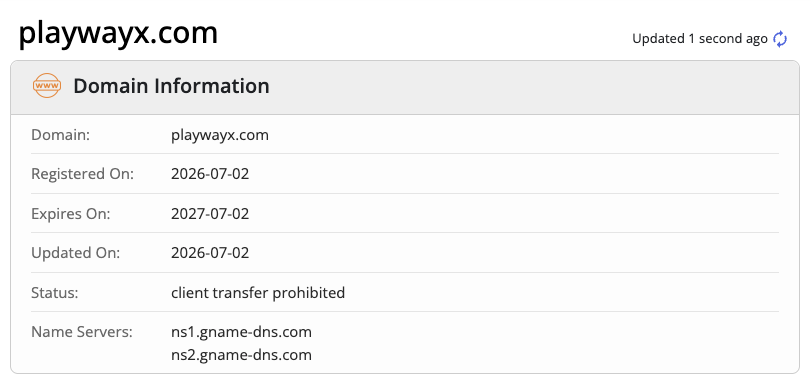Click the blue refresh arrows icon
The image size is (811, 386).
tap(779, 39)
